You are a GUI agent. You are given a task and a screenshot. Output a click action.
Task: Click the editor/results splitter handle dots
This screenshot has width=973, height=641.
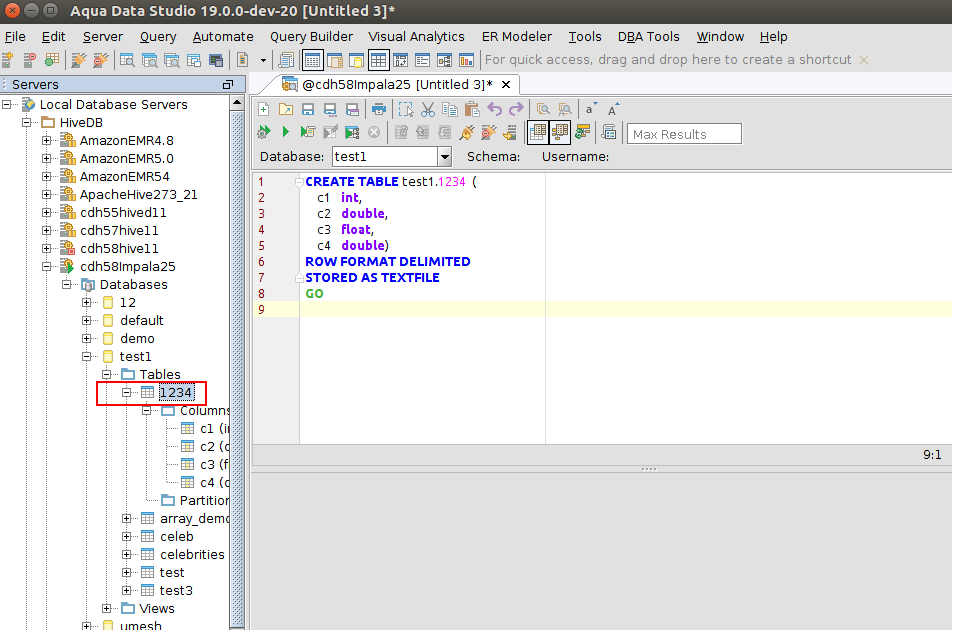click(649, 469)
